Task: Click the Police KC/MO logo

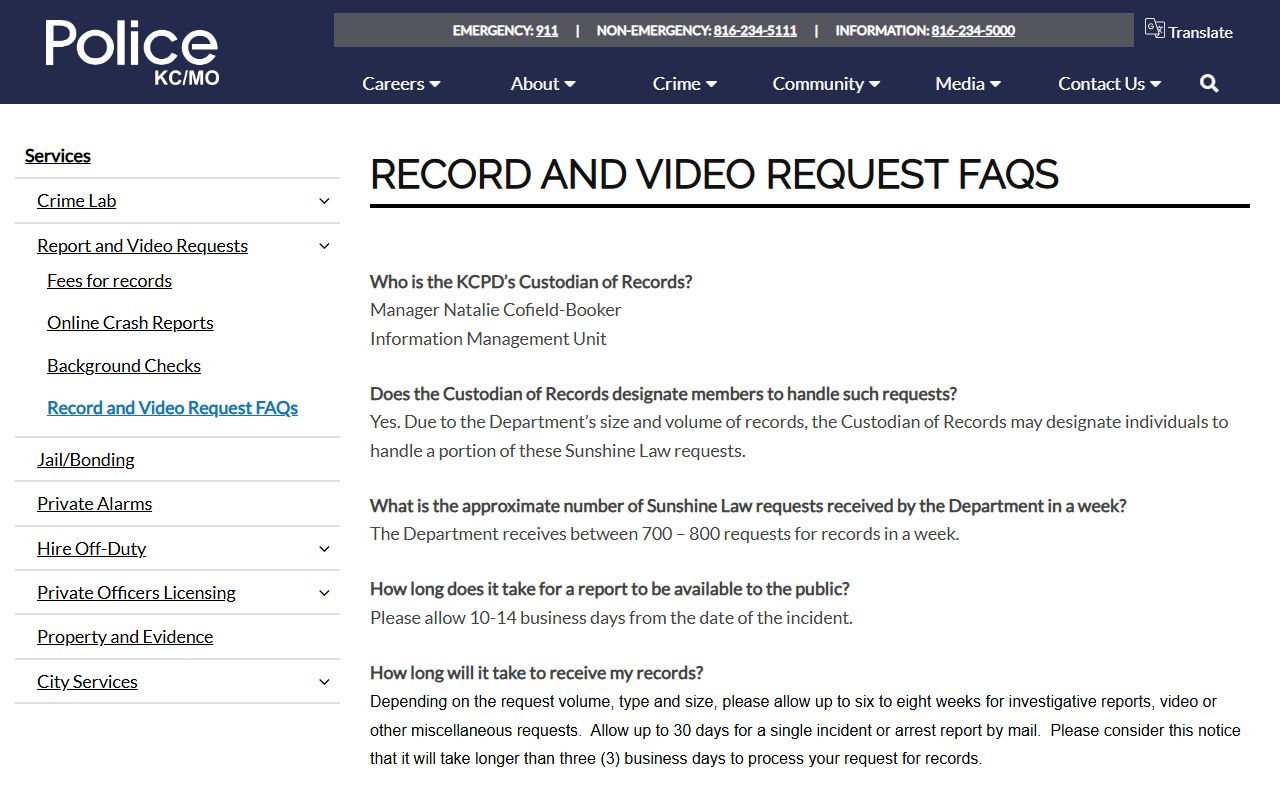Action: (131, 52)
